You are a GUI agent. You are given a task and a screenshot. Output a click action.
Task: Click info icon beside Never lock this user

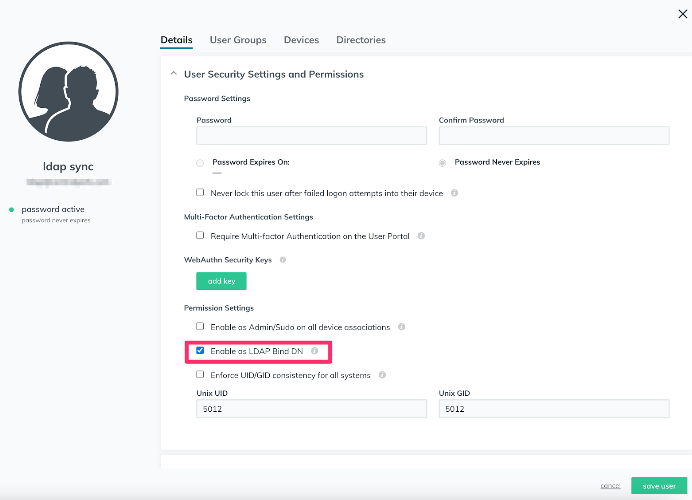coord(454,192)
